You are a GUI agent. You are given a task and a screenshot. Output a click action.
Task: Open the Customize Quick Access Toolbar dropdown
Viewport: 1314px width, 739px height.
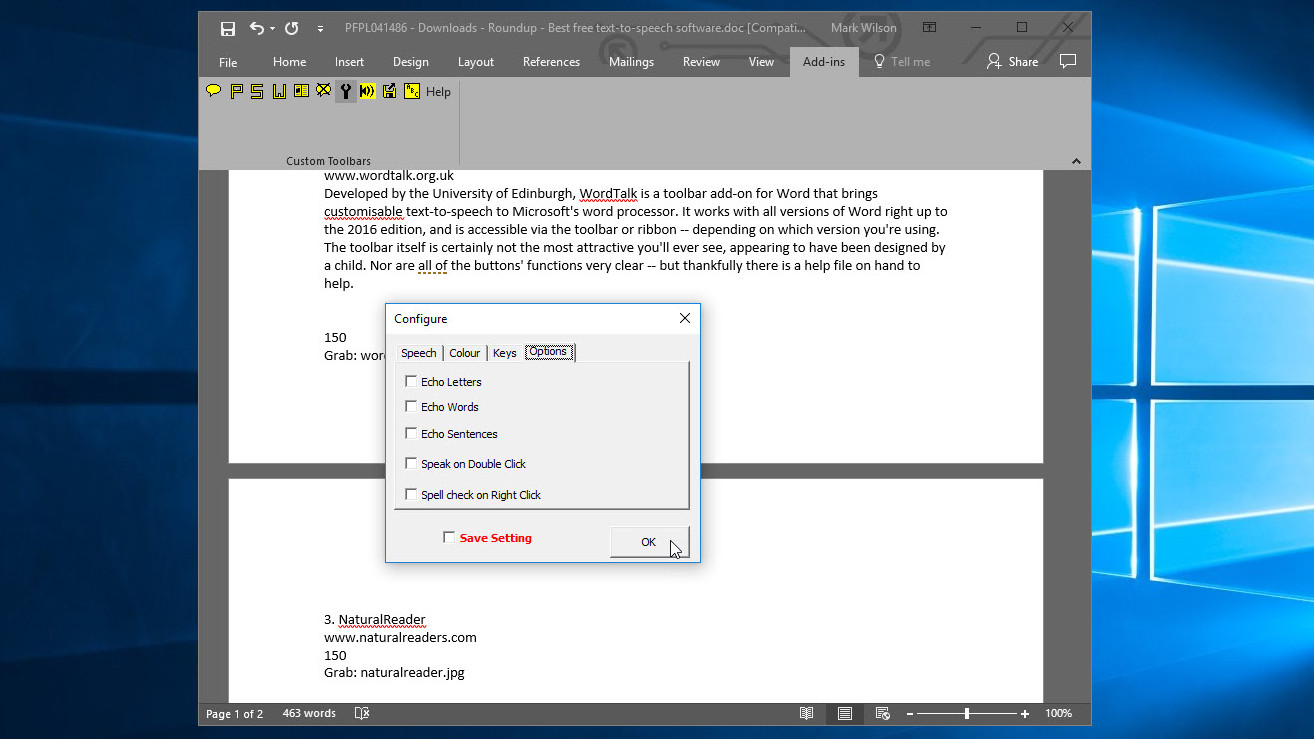point(320,28)
